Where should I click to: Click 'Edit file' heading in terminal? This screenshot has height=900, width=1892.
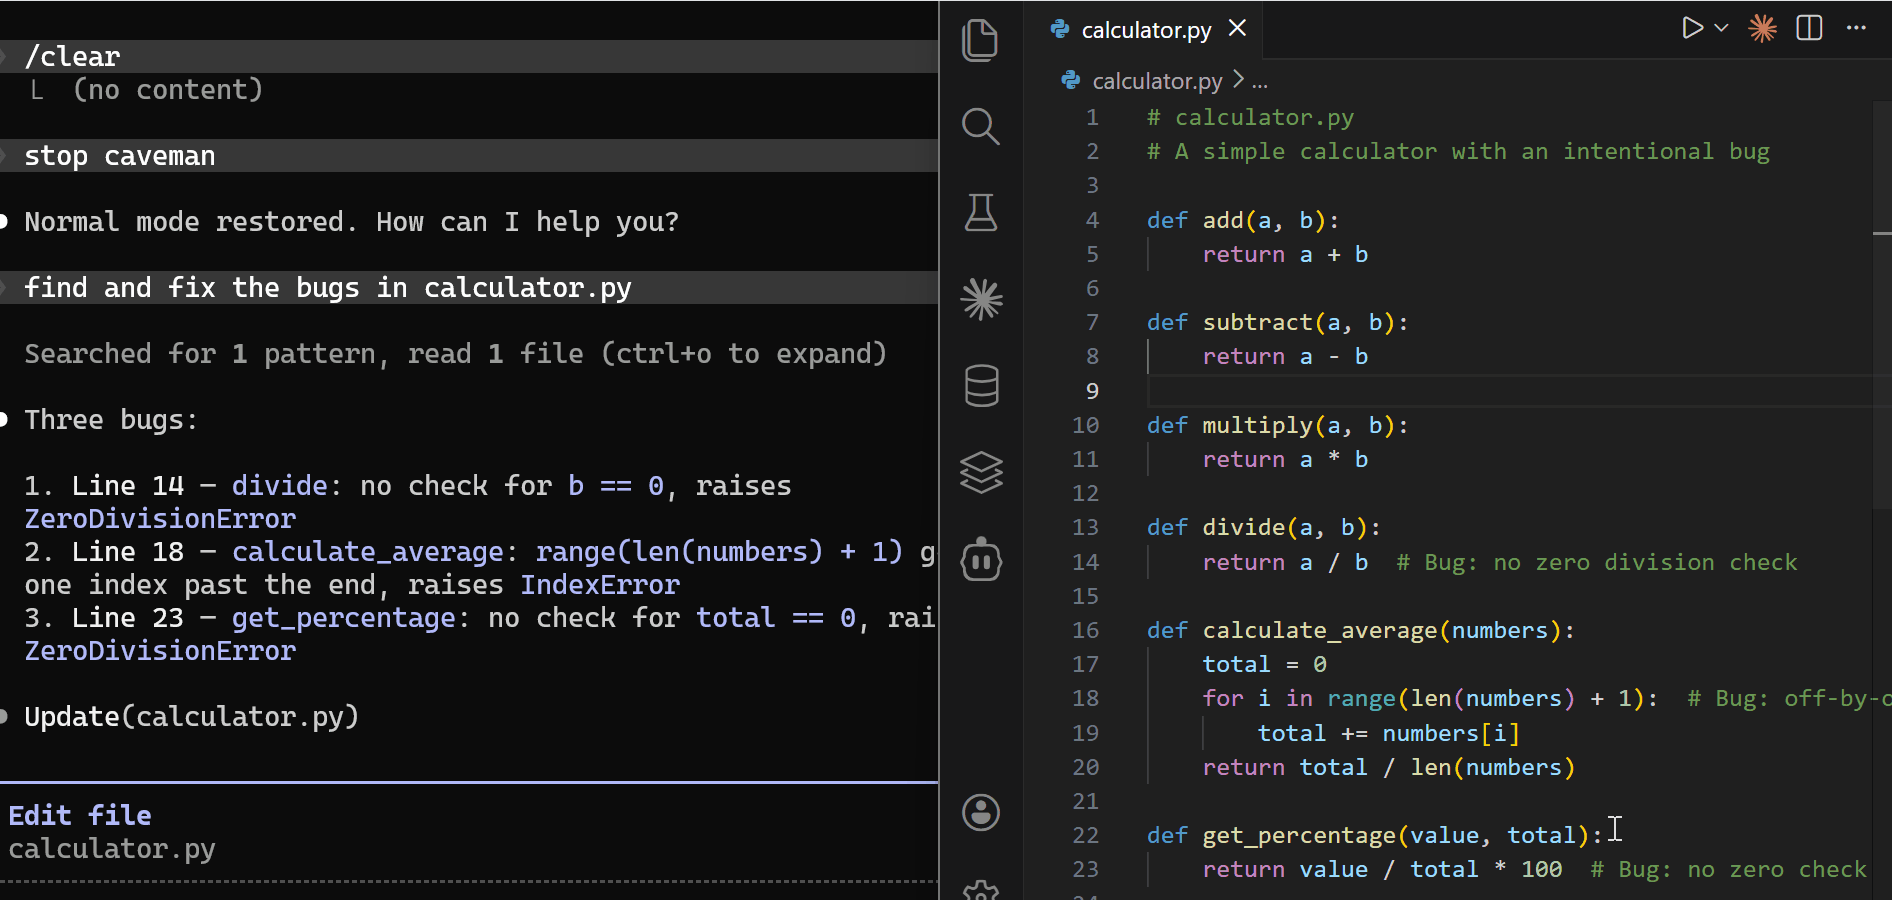80,816
